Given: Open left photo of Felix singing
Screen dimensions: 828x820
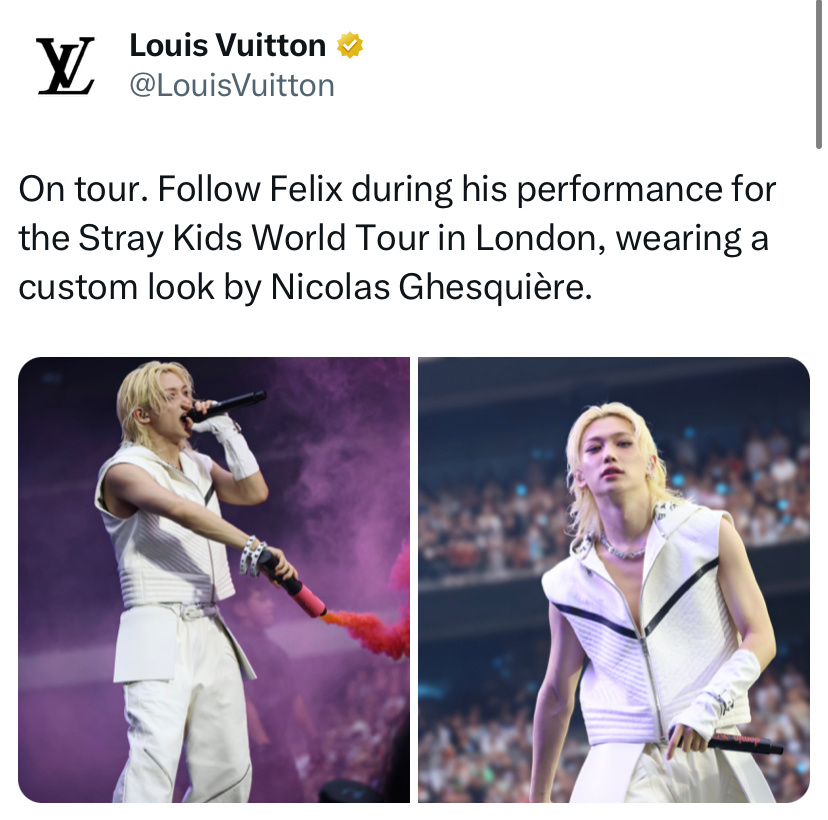Looking at the screenshot, I should coord(214,580).
